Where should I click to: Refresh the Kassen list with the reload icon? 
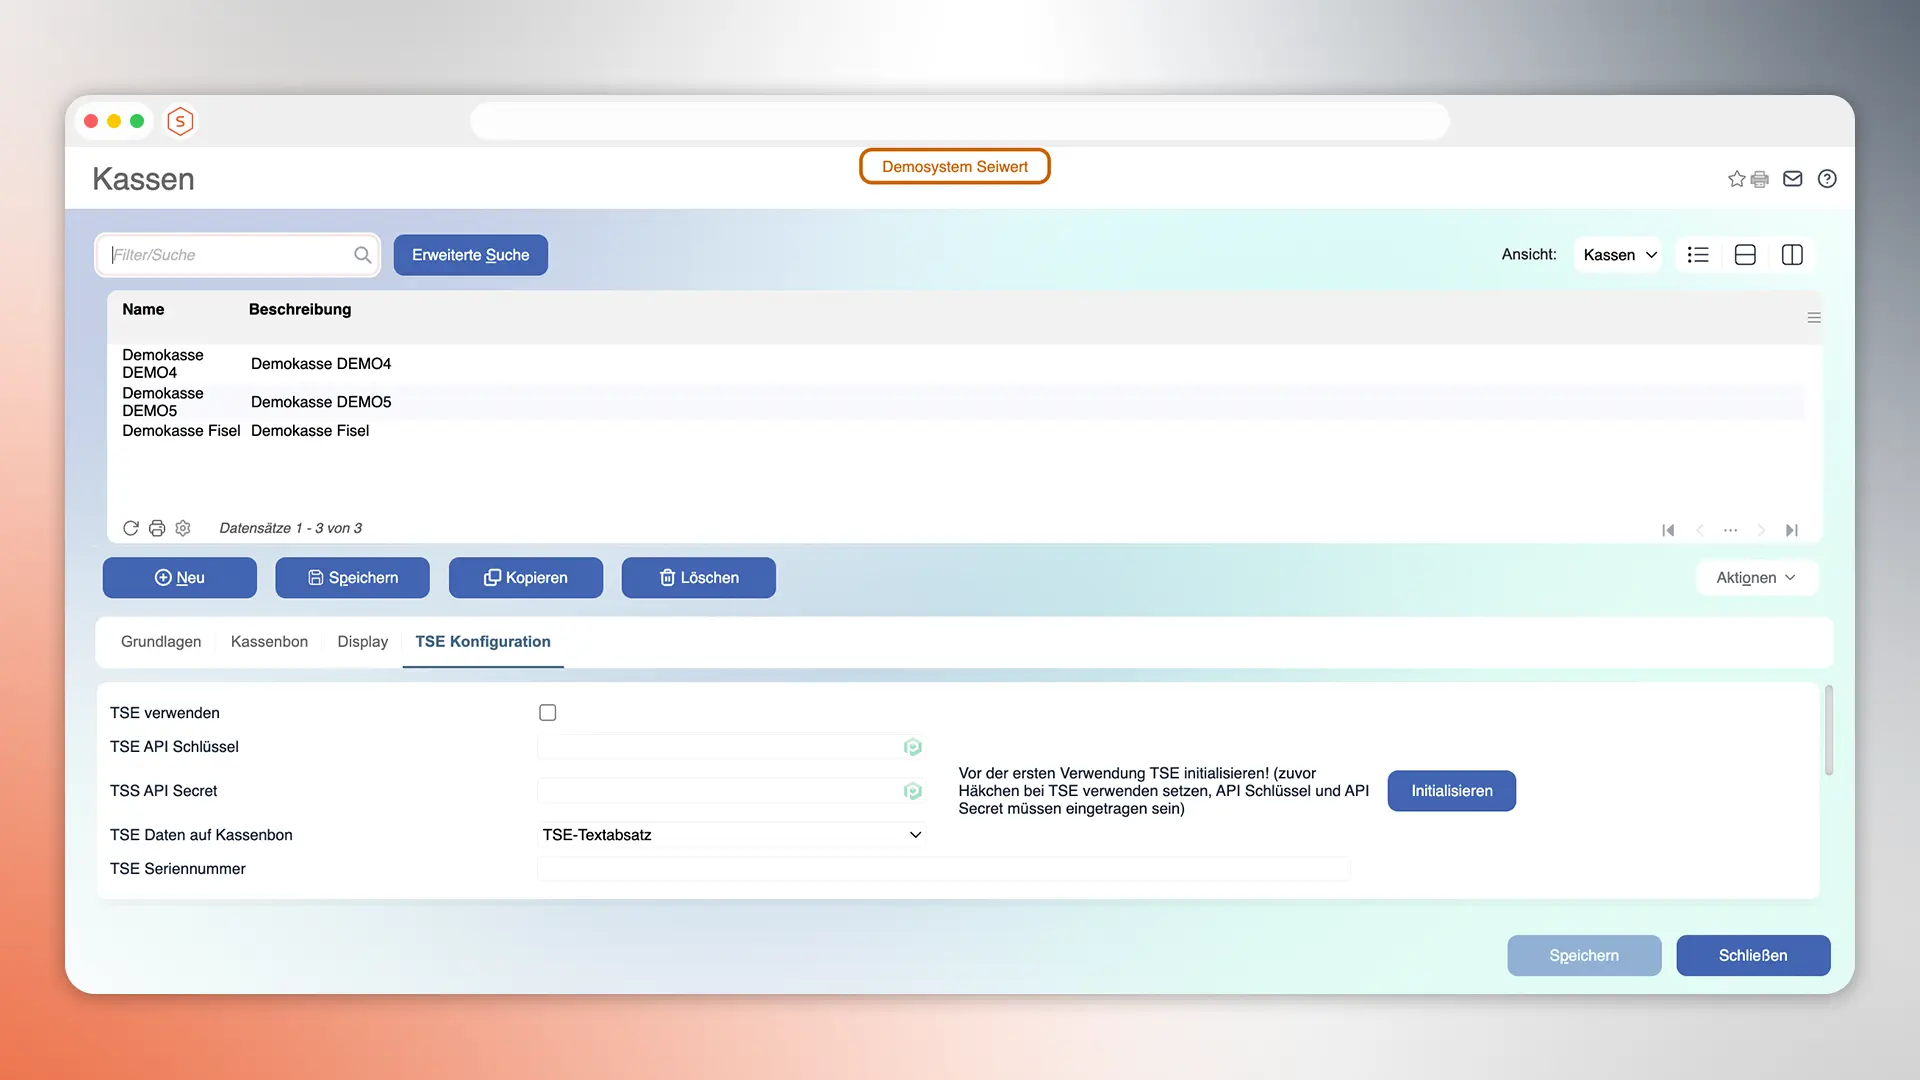(x=130, y=528)
